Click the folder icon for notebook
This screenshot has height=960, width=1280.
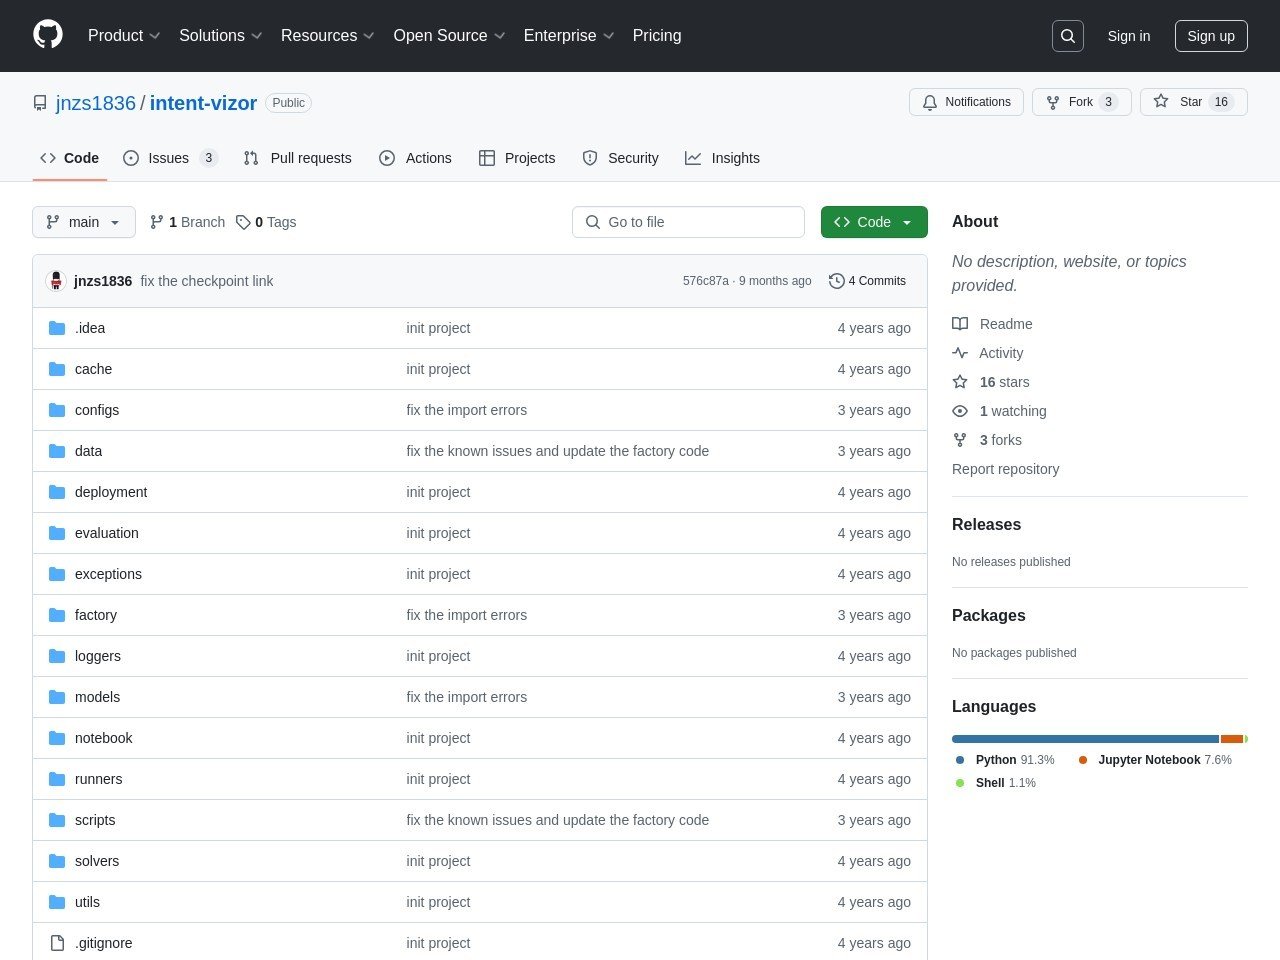tap(57, 738)
